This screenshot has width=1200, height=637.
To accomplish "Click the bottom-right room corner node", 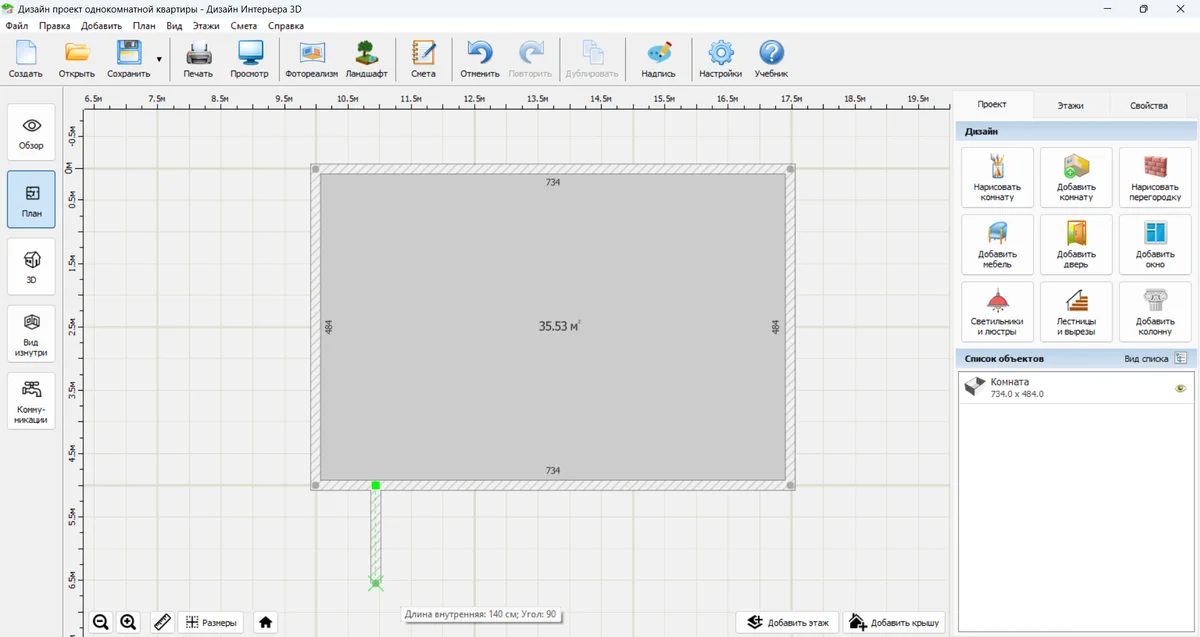I will click(790, 485).
